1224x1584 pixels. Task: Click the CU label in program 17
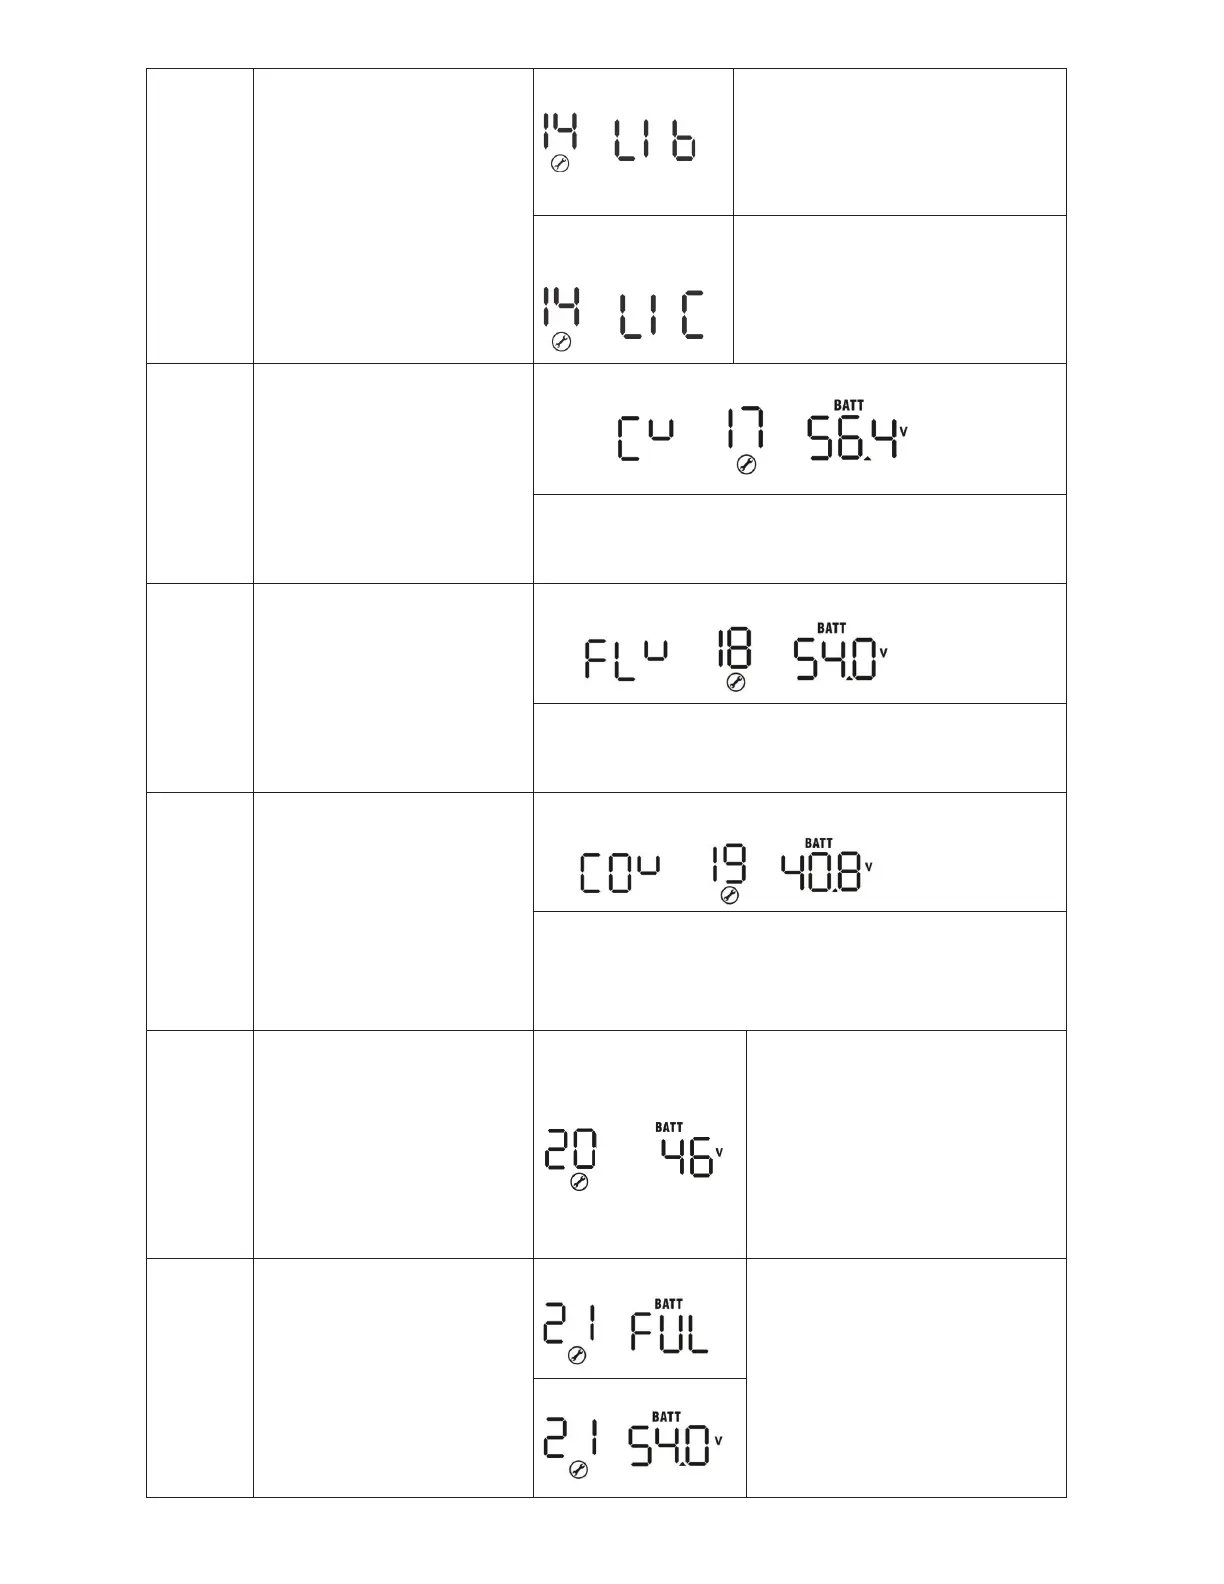point(644,440)
